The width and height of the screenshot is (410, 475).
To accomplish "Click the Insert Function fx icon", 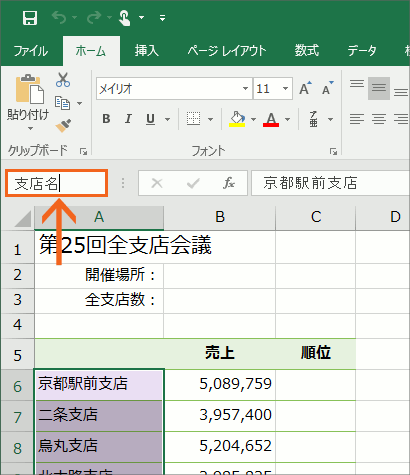I will (x=229, y=183).
